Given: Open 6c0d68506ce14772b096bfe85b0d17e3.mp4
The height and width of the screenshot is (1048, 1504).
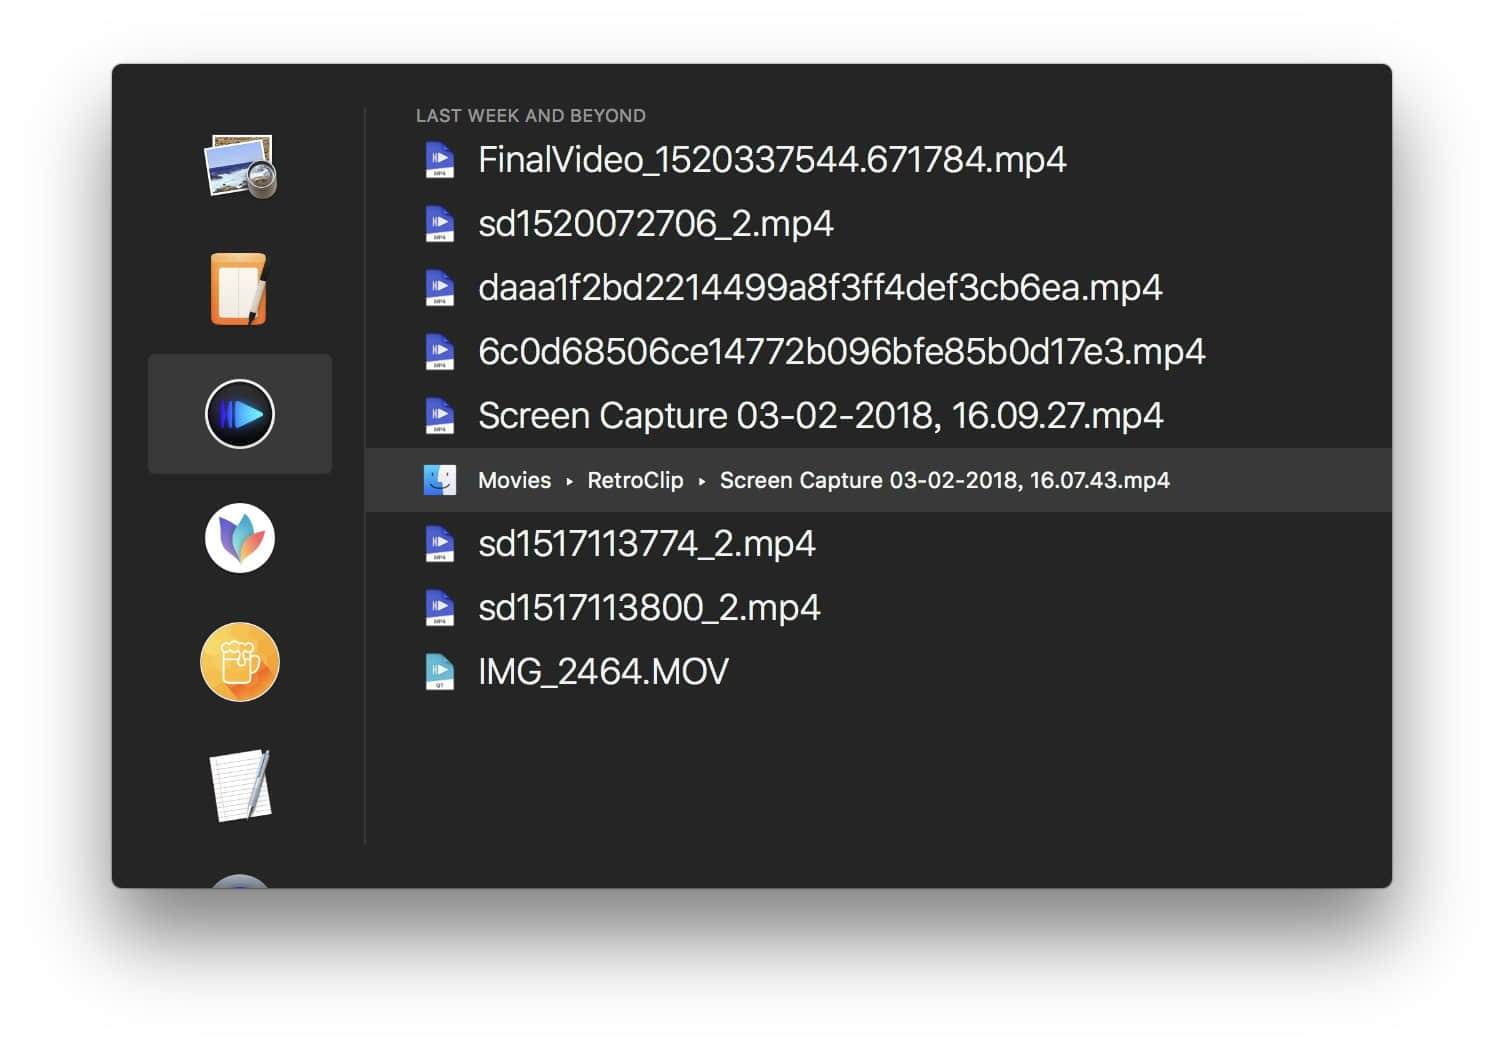Looking at the screenshot, I should 842,352.
